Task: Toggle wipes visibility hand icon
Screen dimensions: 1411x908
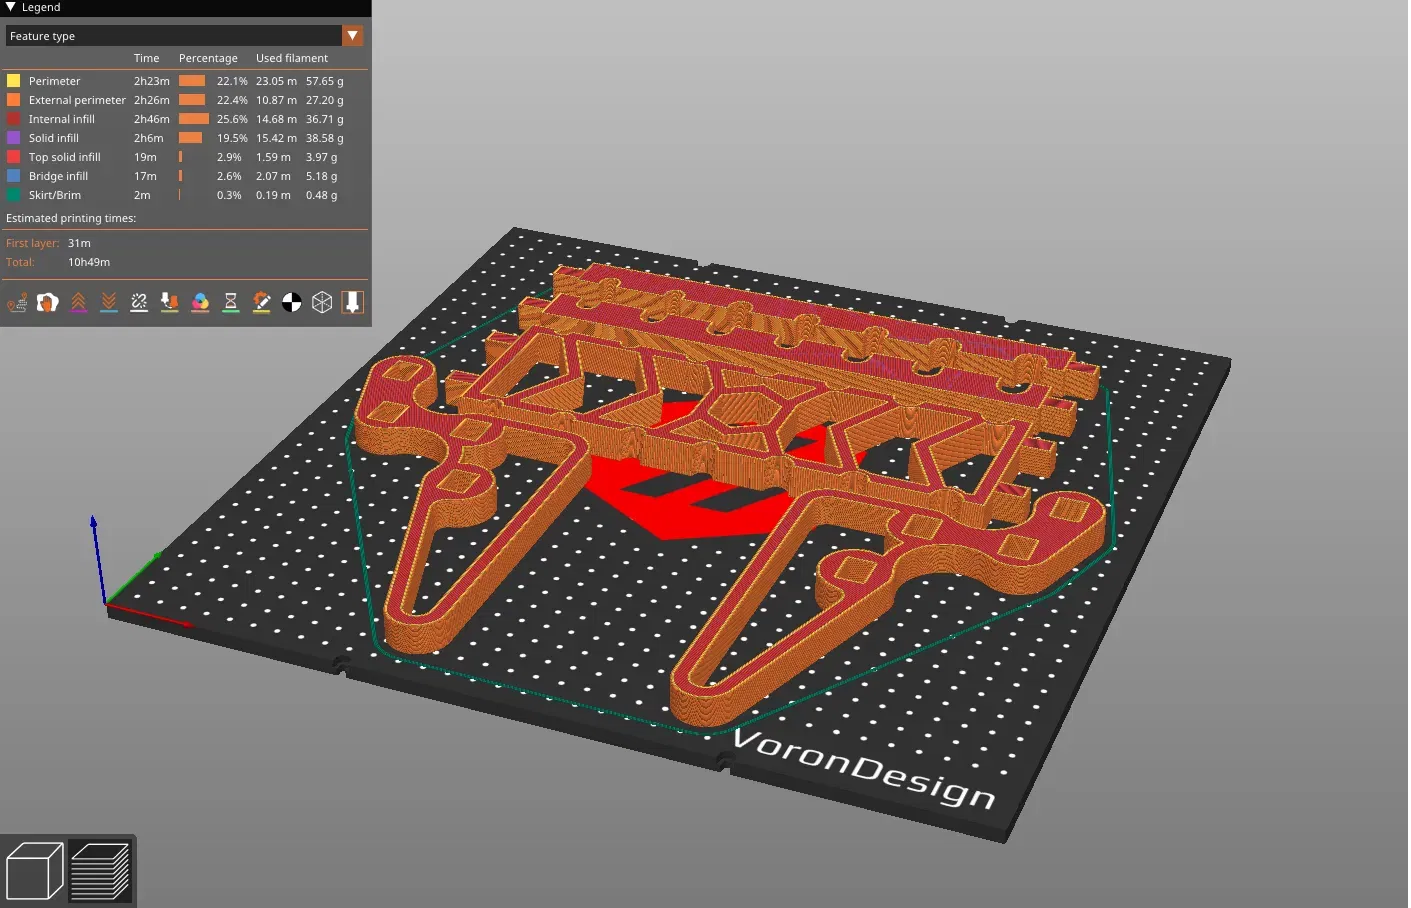Action: coord(48,302)
